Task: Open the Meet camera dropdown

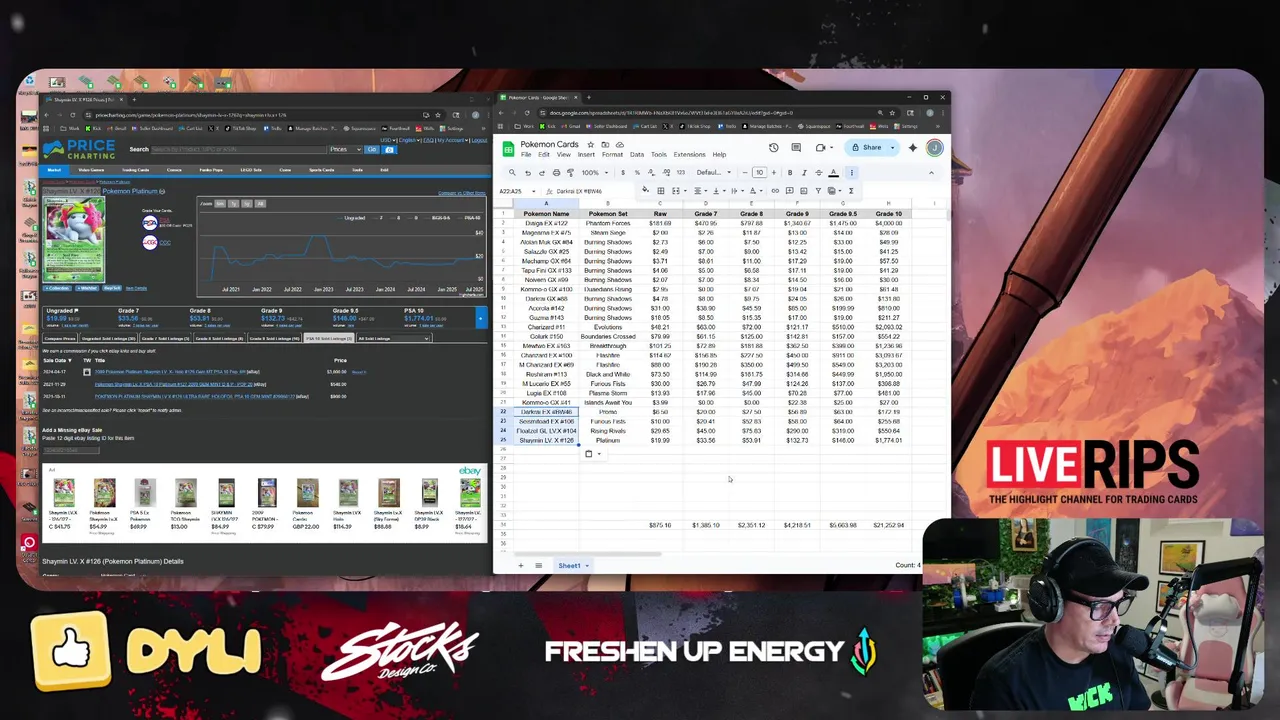Action: (x=831, y=148)
